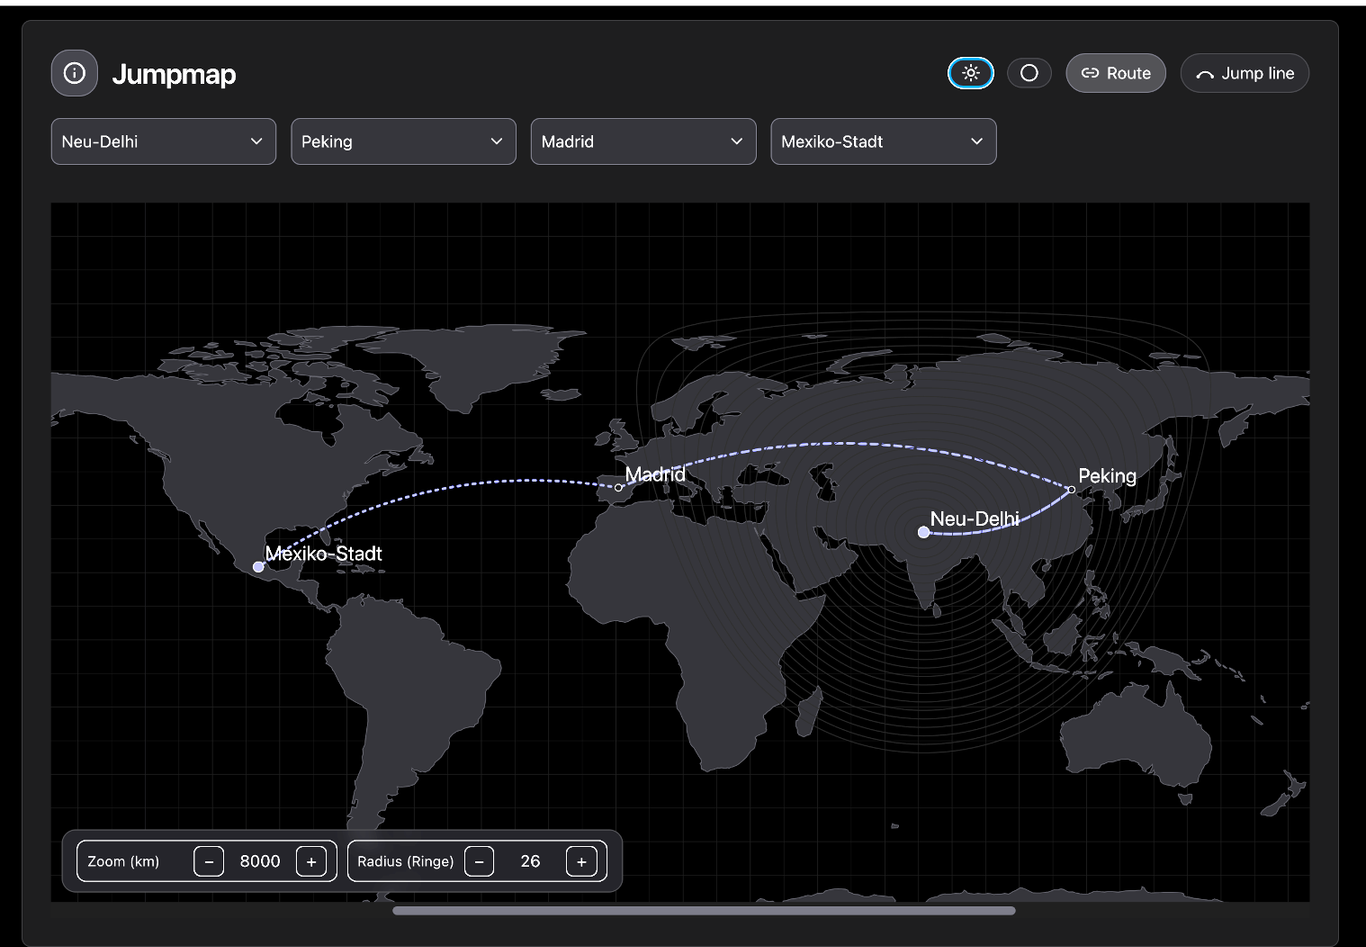The width and height of the screenshot is (1366, 947).
Task: Click the horizontal map scrollbar
Action: tap(703, 911)
